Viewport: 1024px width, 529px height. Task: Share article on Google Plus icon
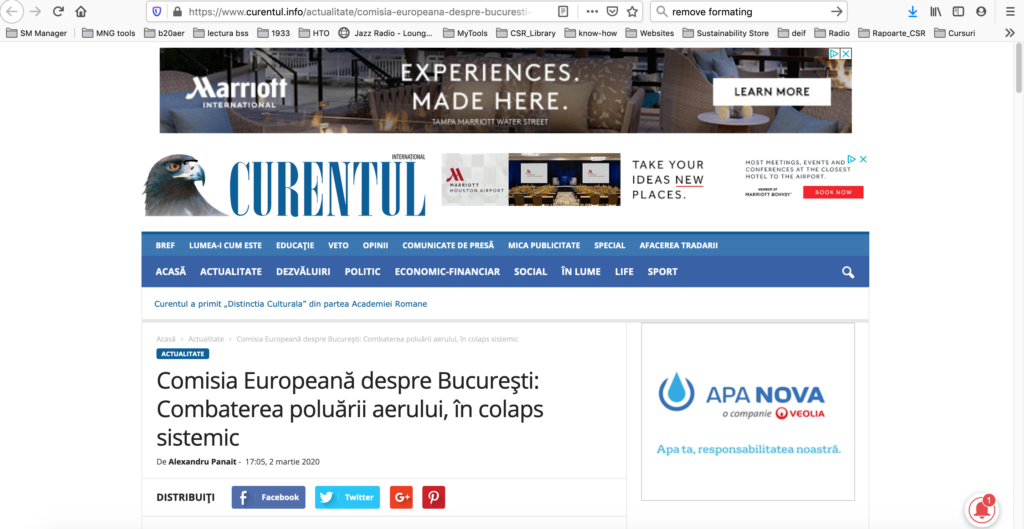click(402, 497)
